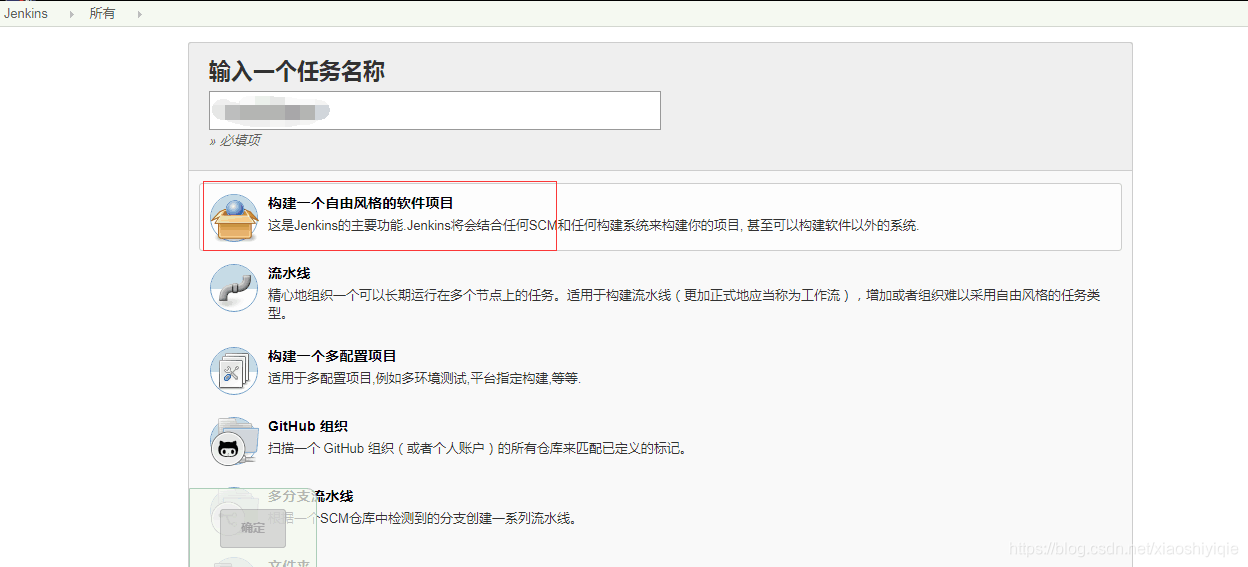Click the multi-configuration project tools icon
Image resolution: width=1248 pixels, height=567 pixels.
(234, 371)
